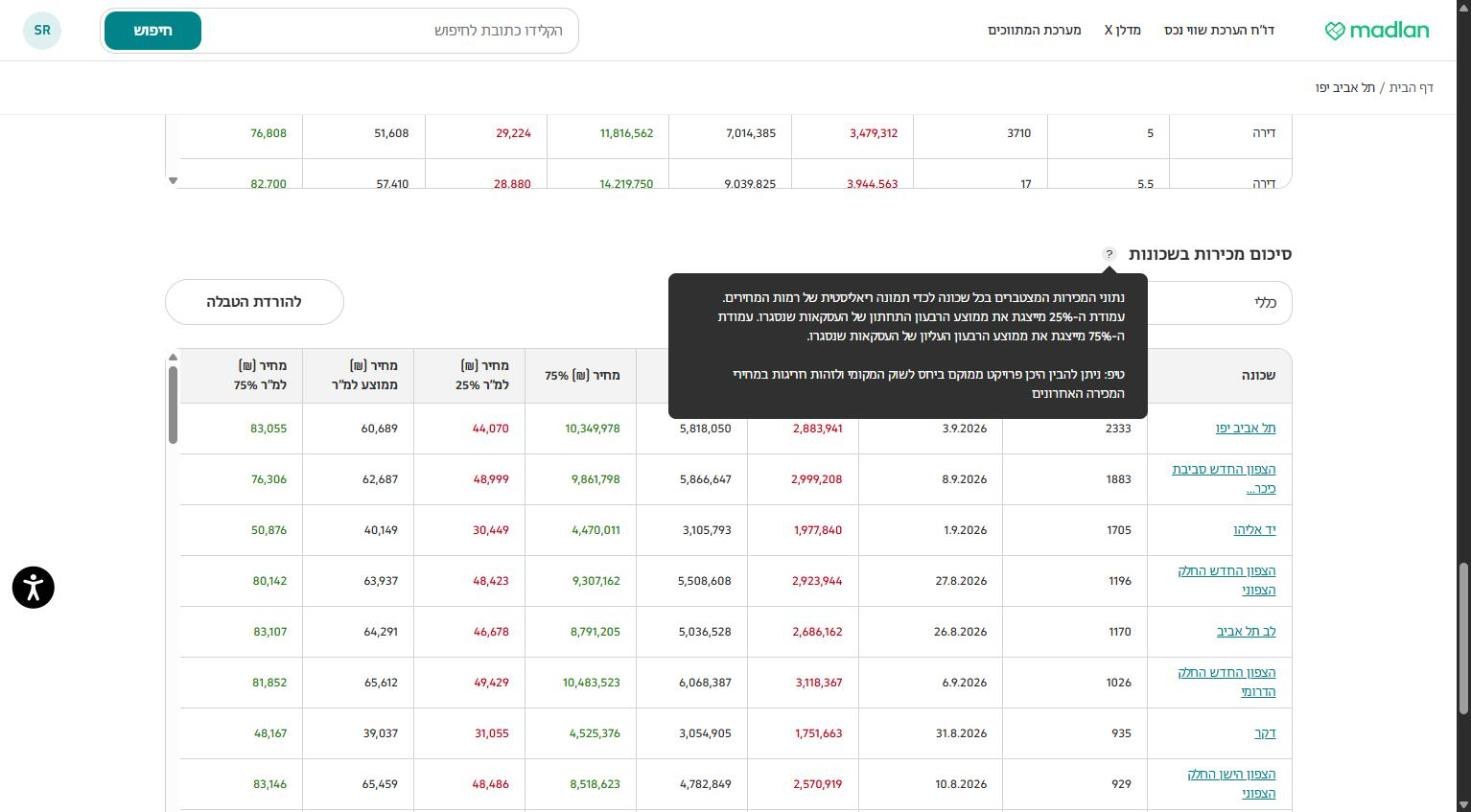
Task: Select the 83,146 price per meter cell
Action: coord(241,784)
